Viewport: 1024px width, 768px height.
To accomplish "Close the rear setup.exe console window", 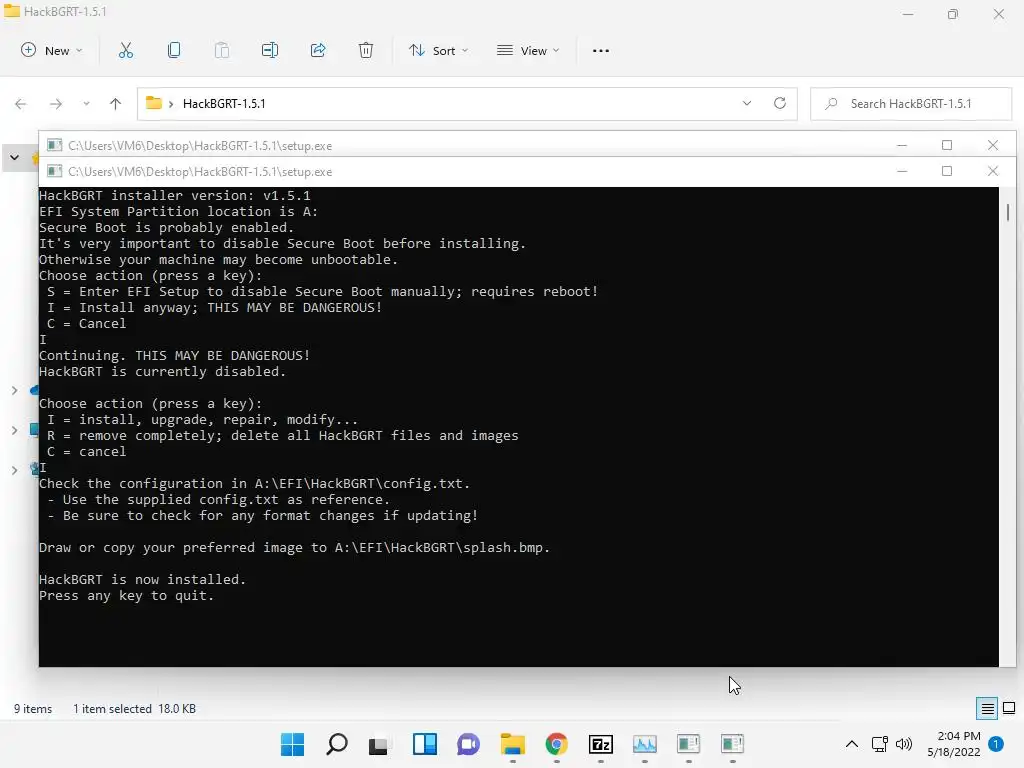I will pos(993,145).
